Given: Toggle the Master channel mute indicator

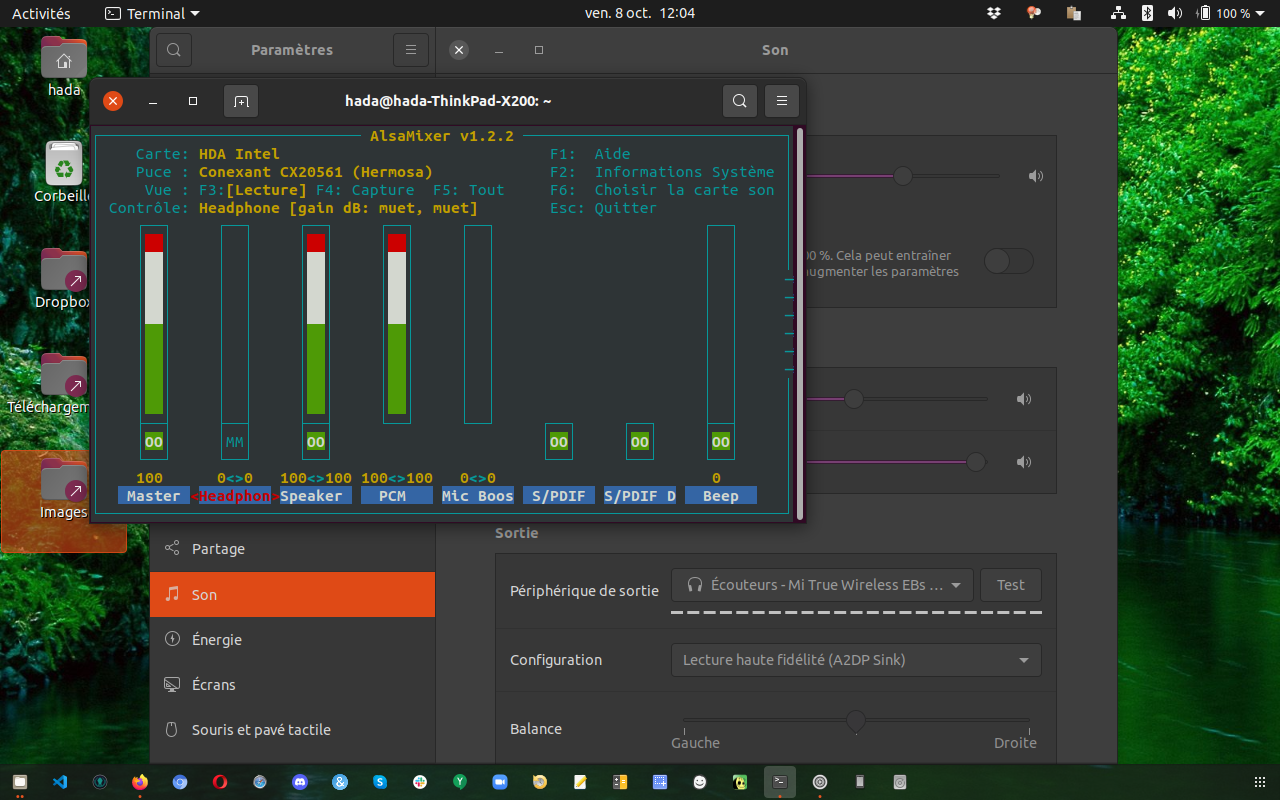Looking at the screenshot, I should (154, 442).
